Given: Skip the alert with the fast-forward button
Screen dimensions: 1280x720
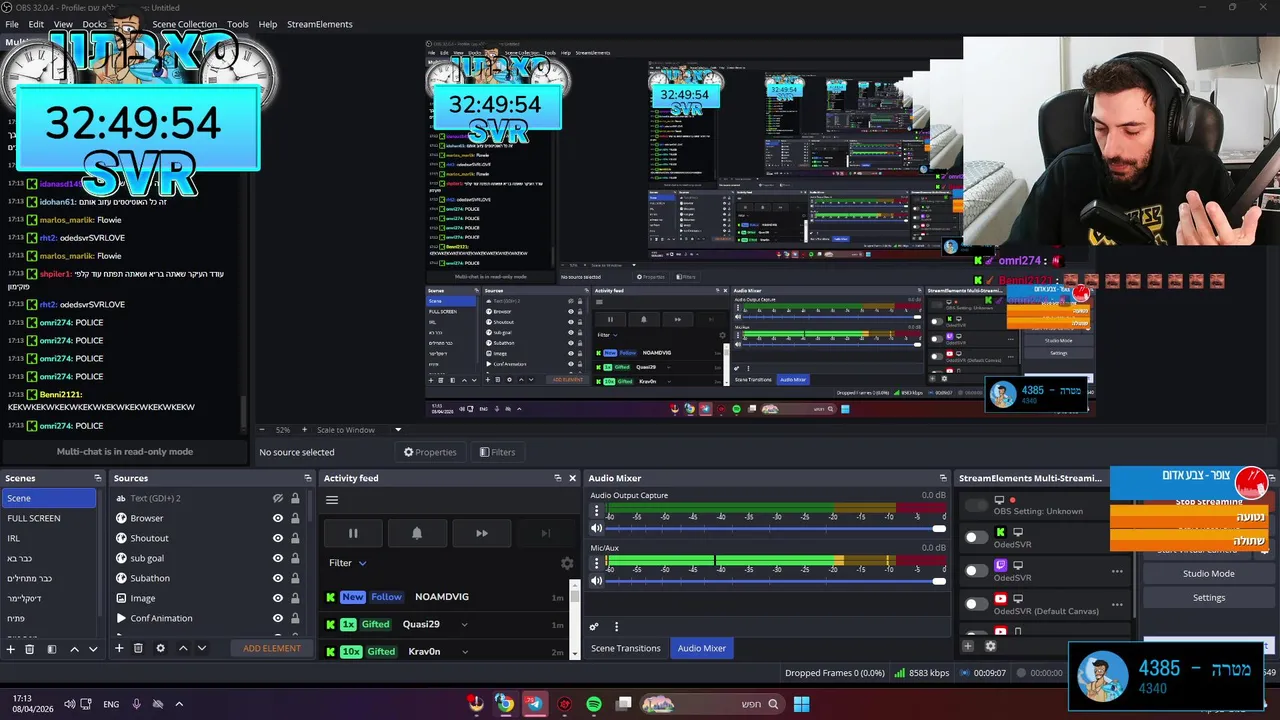Looking at the screenshot, I should point(481,533).
